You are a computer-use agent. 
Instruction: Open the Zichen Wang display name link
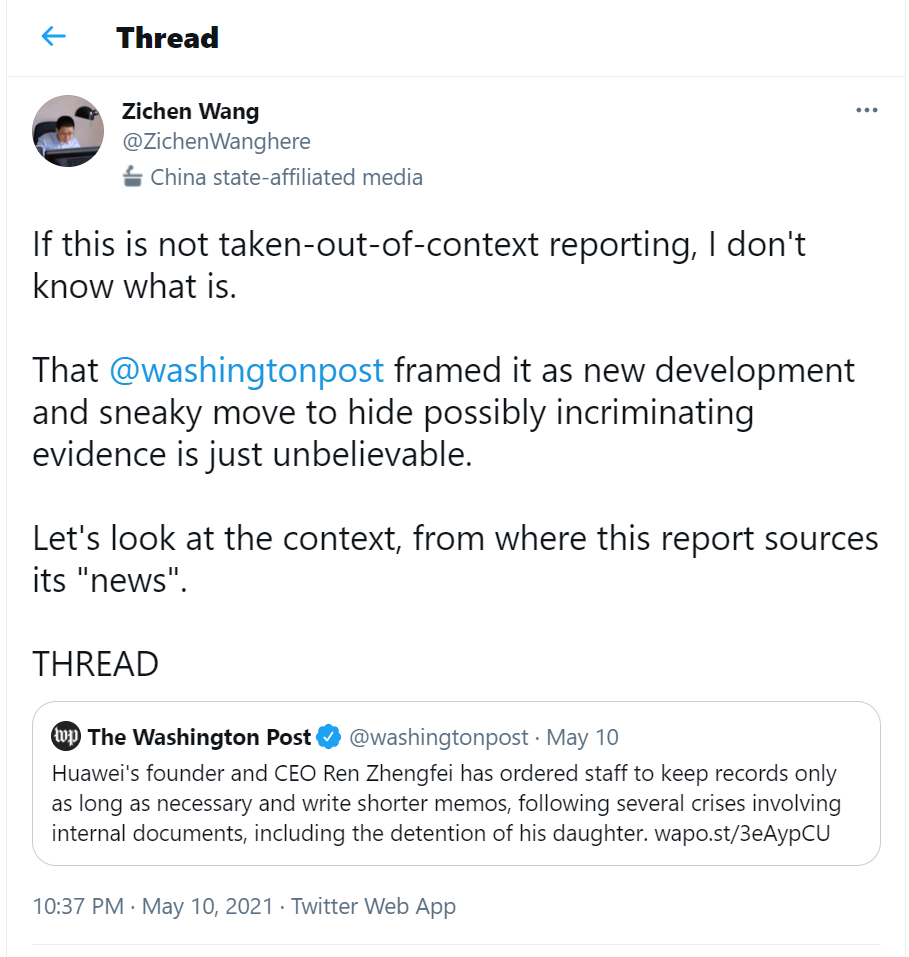[190, 111]
